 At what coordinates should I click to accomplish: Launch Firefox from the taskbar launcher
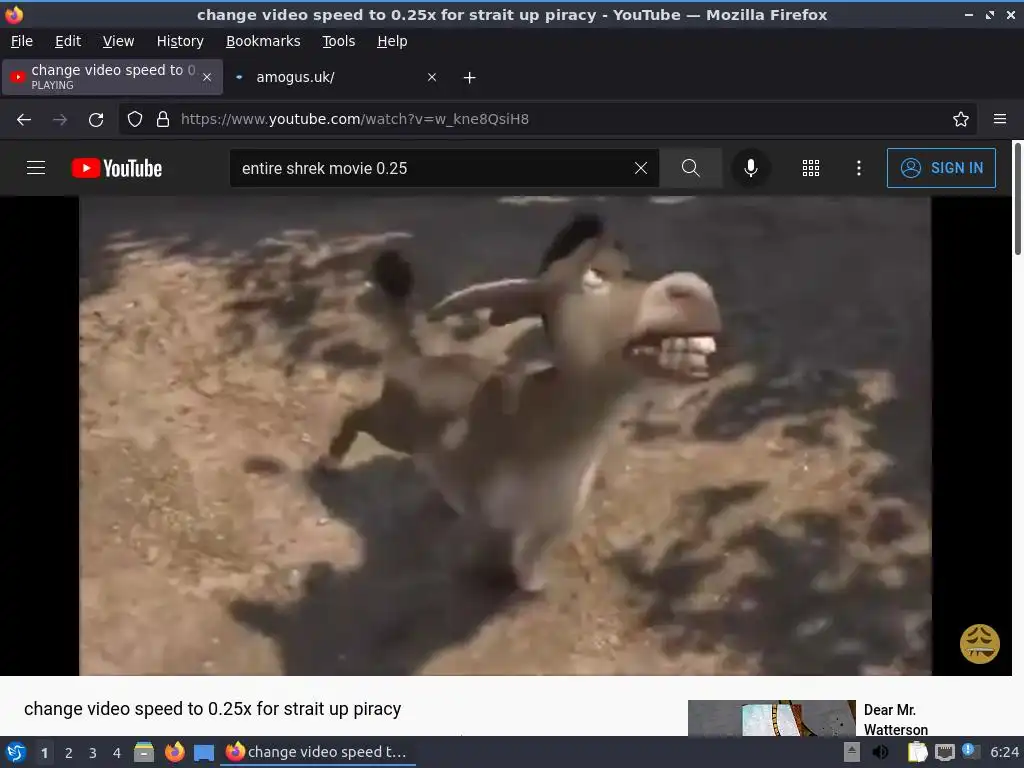click(174, 752)
